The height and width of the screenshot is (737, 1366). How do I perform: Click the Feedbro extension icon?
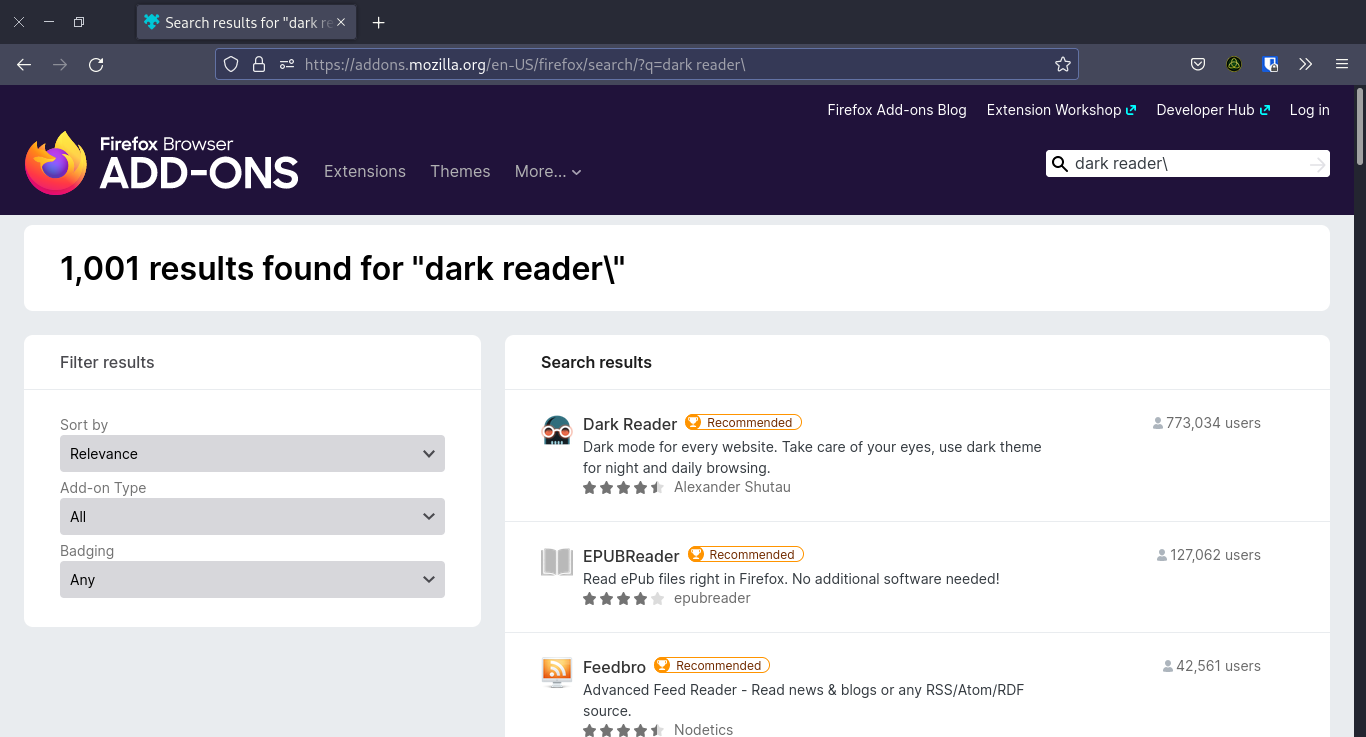coord(556,672)
